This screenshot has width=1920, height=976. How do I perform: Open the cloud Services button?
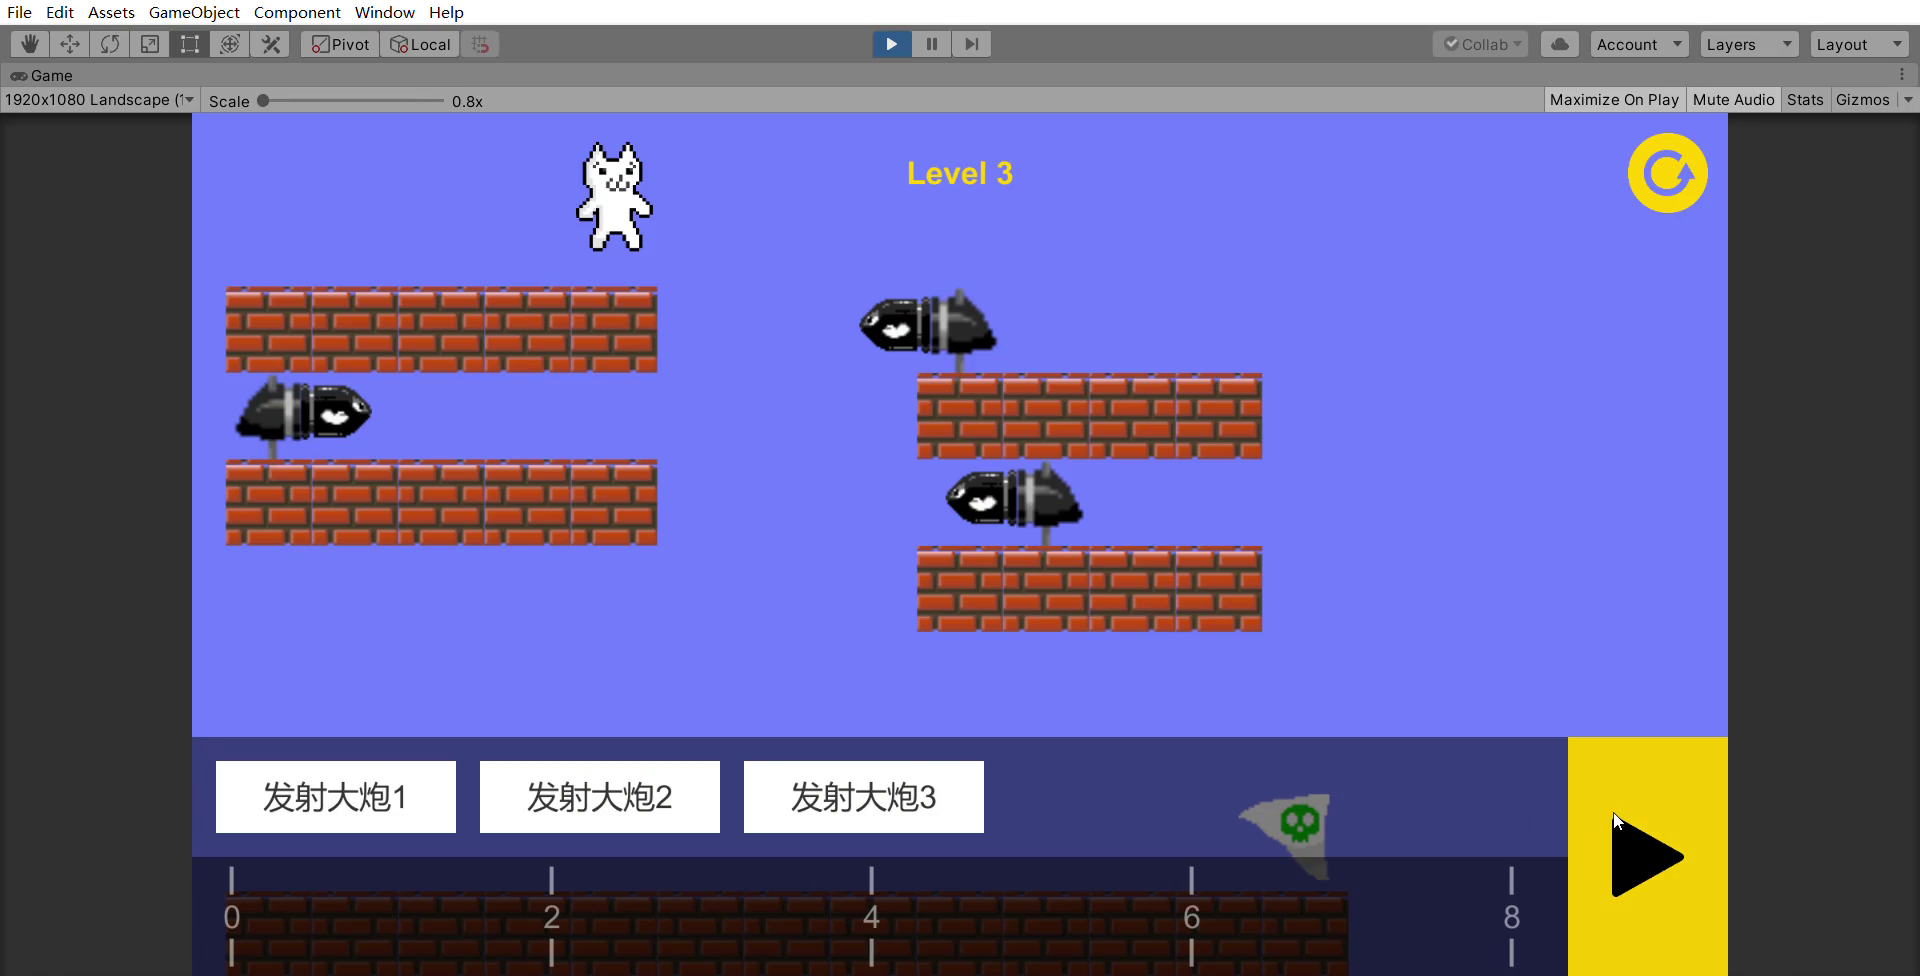[x=1560, y=44]
